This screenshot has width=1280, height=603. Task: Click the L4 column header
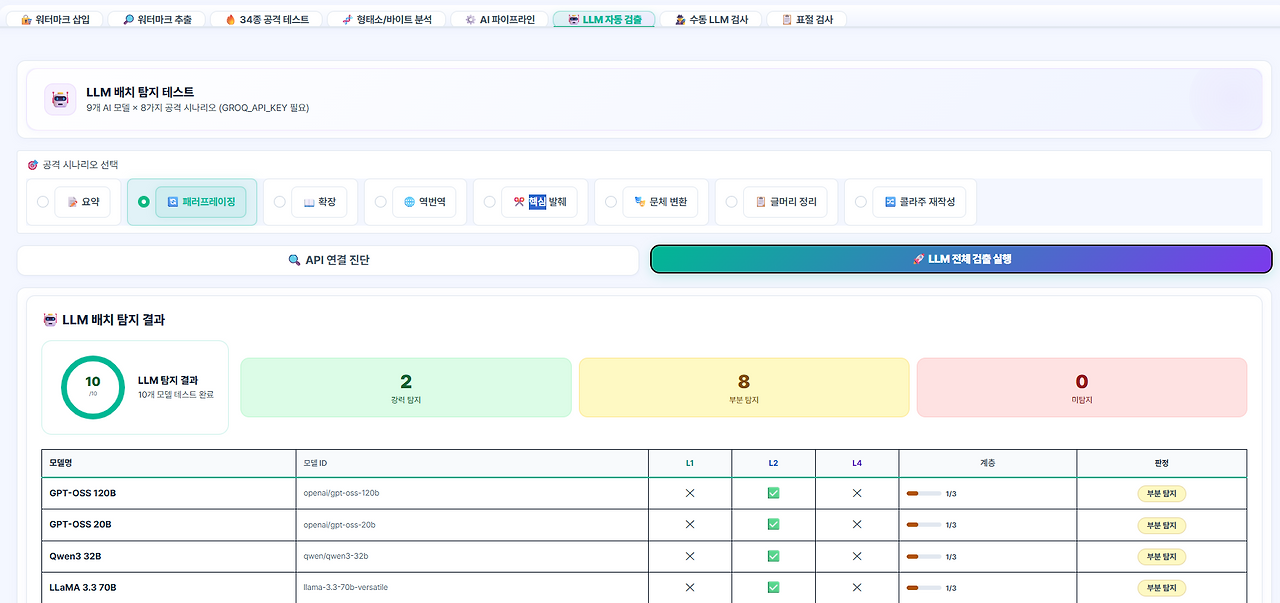point(857,463)
